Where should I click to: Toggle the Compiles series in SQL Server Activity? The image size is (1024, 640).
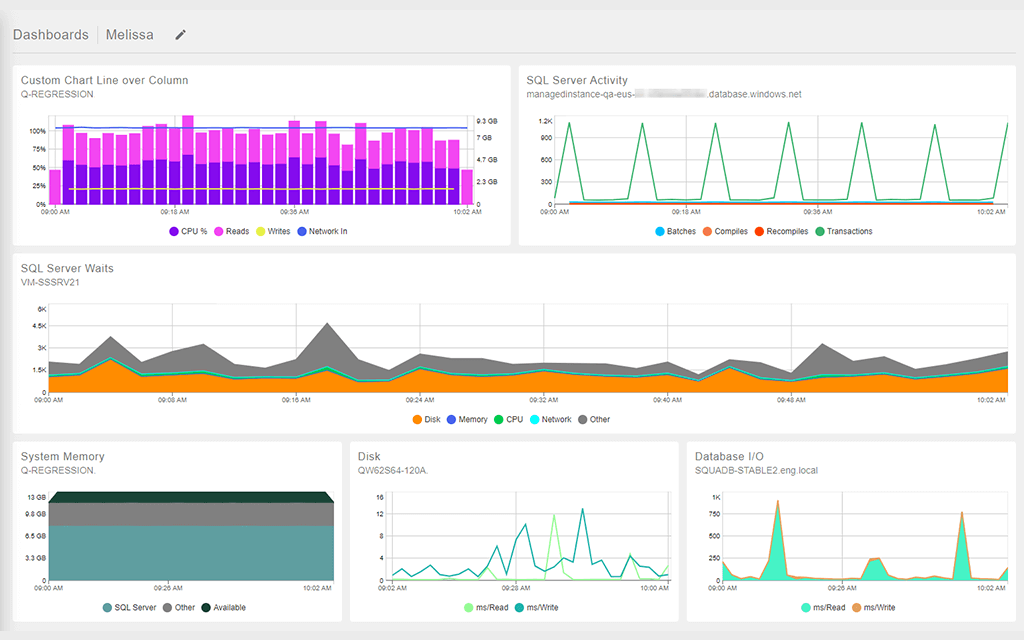click(708, 231)
